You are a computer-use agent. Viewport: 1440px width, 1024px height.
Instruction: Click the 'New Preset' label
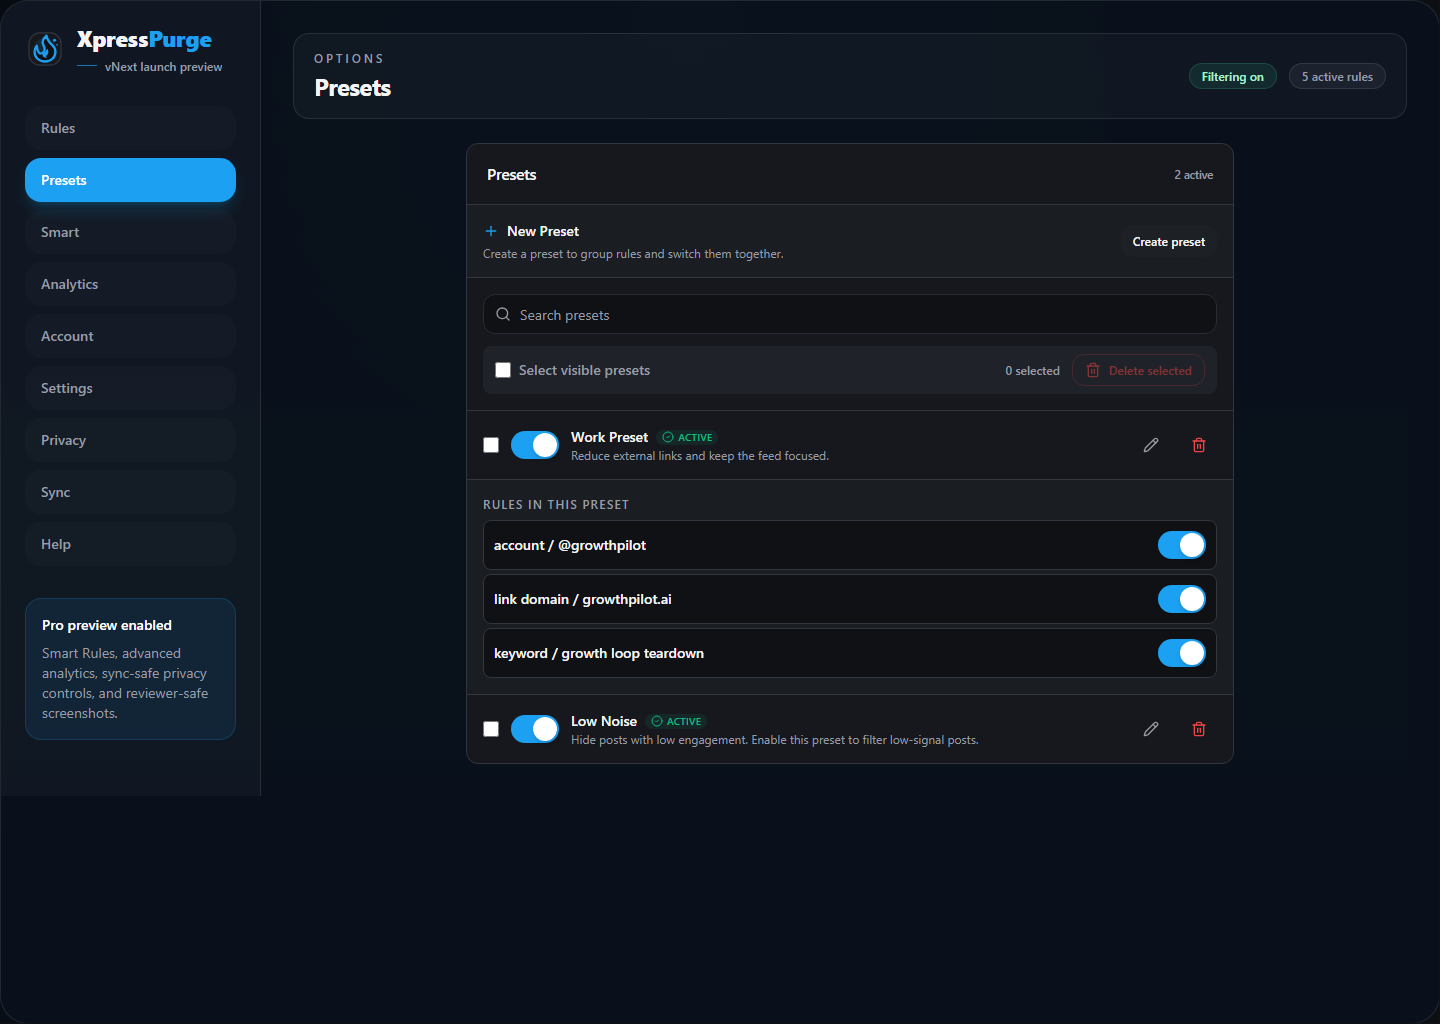tap(543, 231)
